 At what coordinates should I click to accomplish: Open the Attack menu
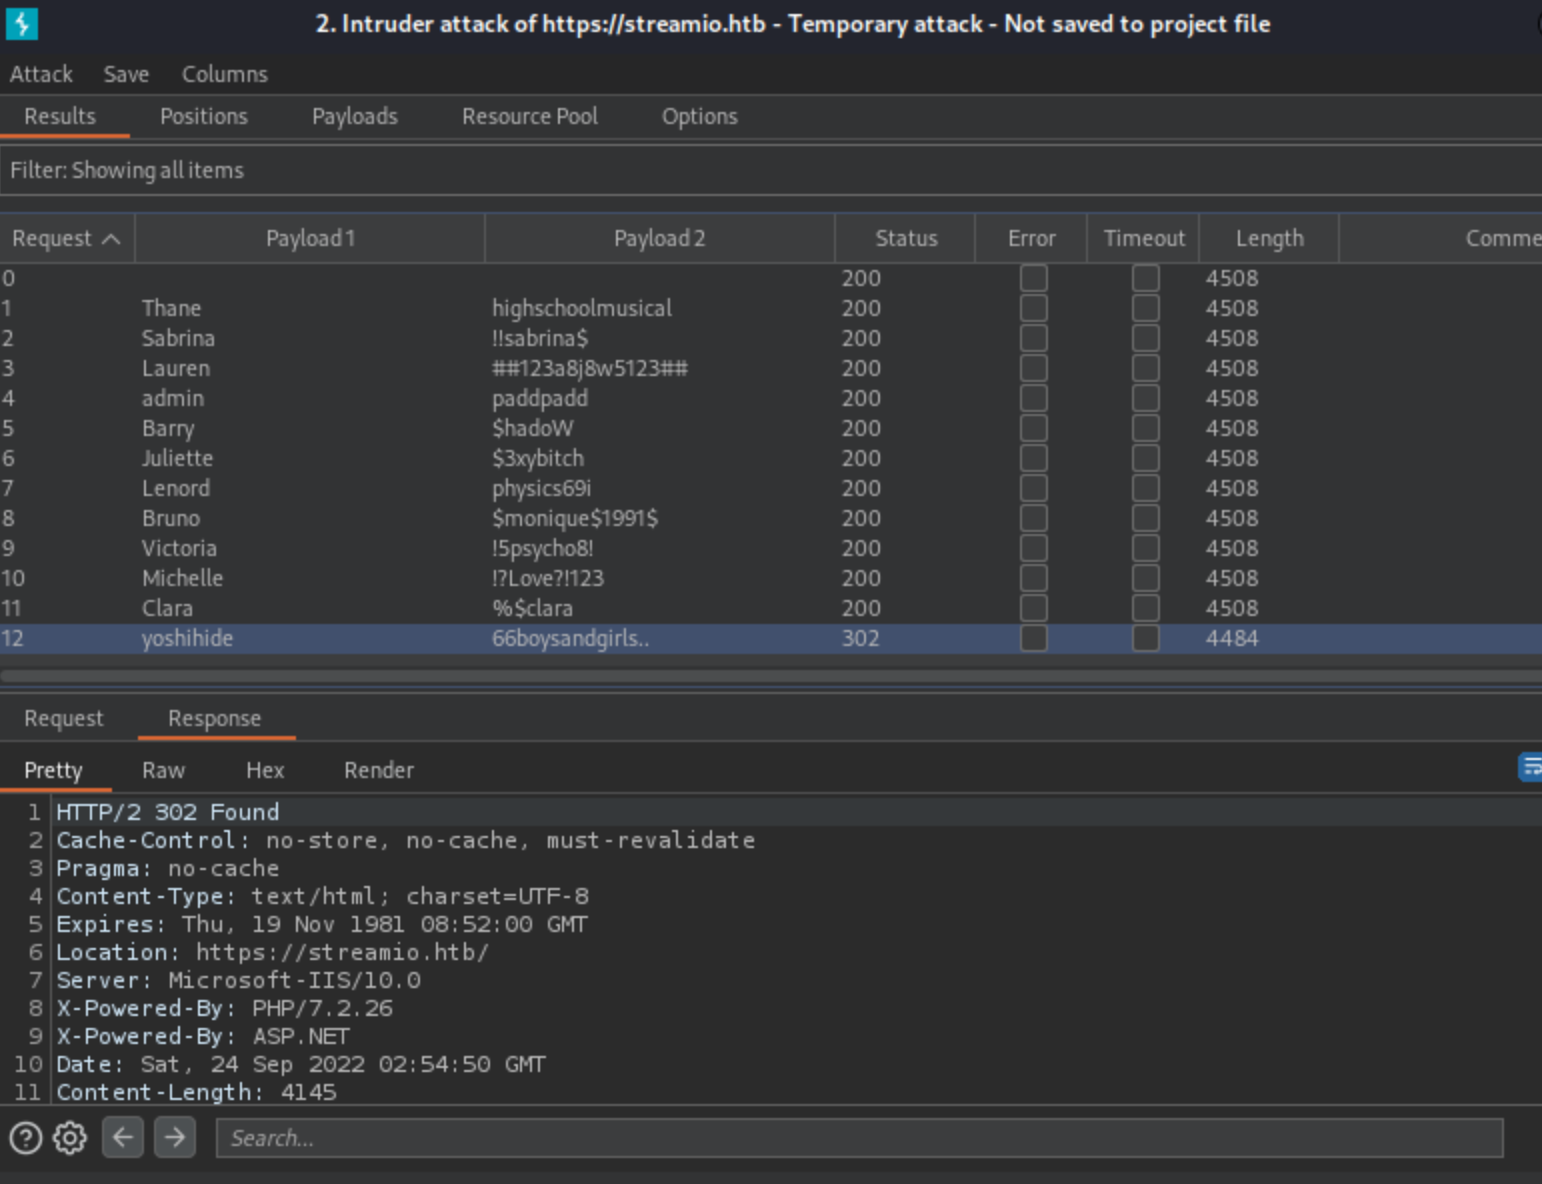pyautogui.click(x=41, y=74)
